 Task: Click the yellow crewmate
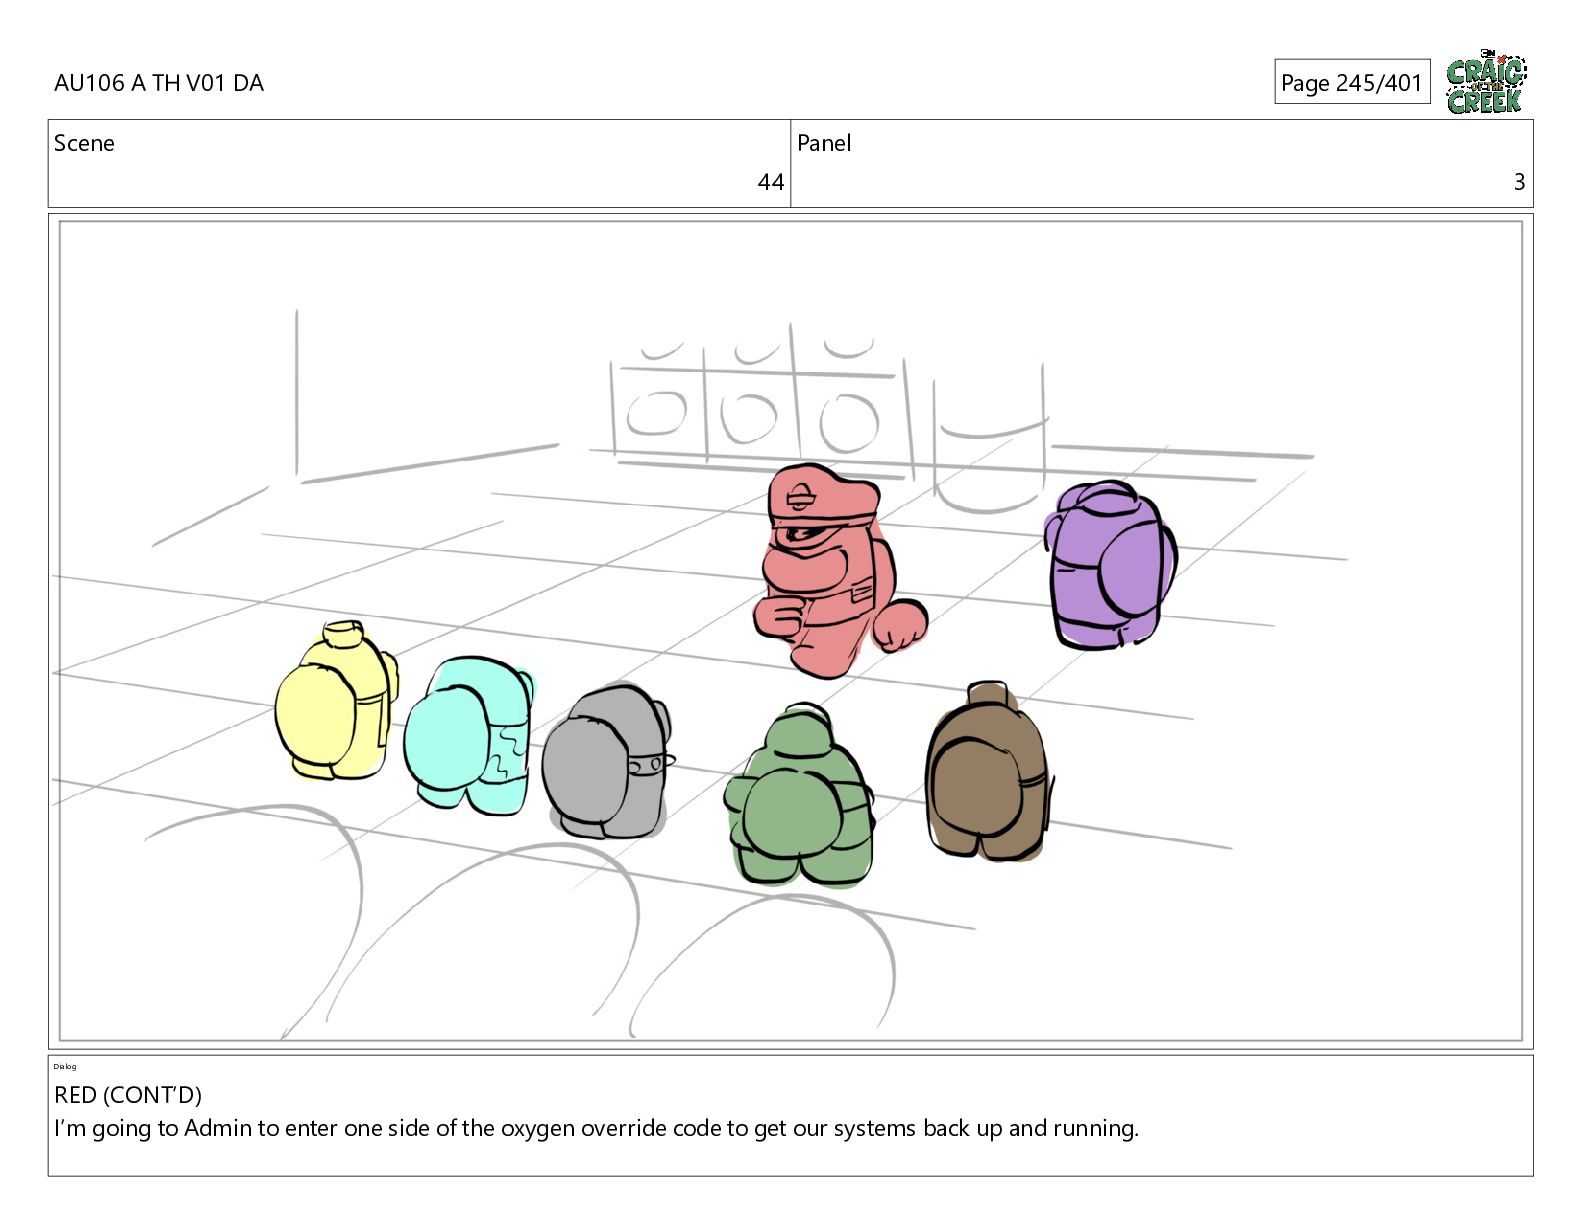[335, 700]
